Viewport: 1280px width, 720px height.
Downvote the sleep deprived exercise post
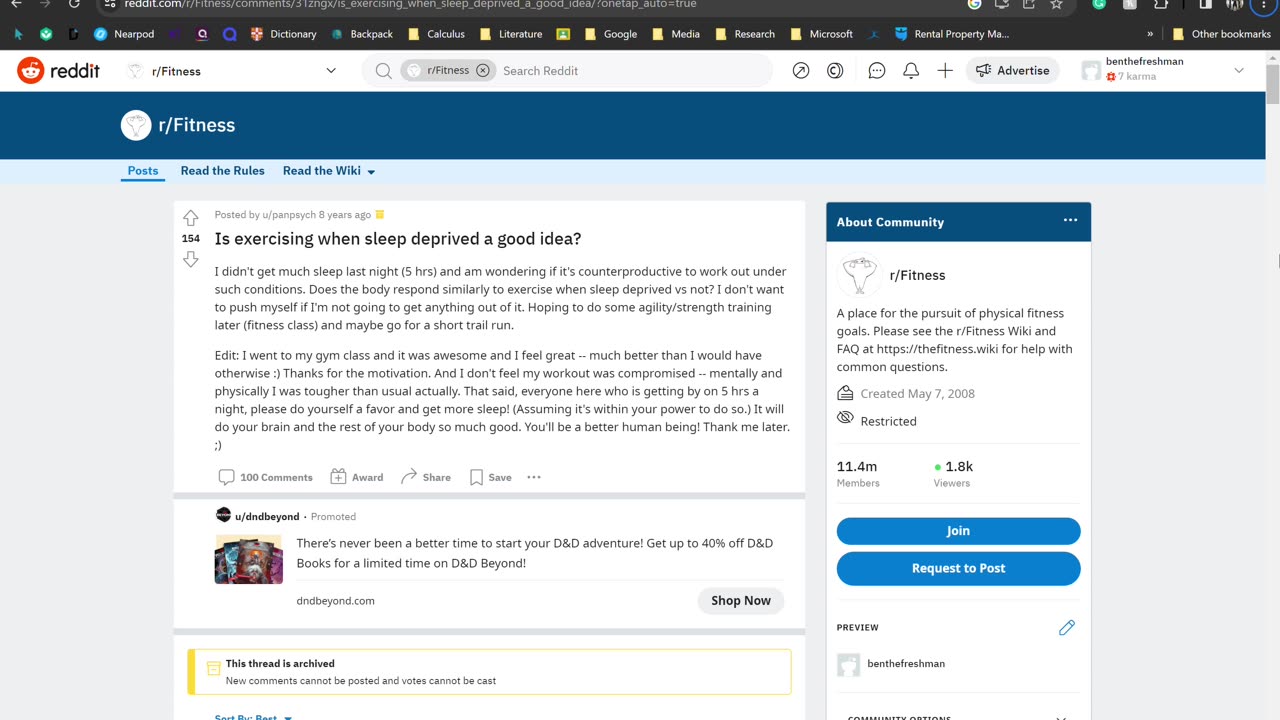pyautogui.click(x=190, y=259)
